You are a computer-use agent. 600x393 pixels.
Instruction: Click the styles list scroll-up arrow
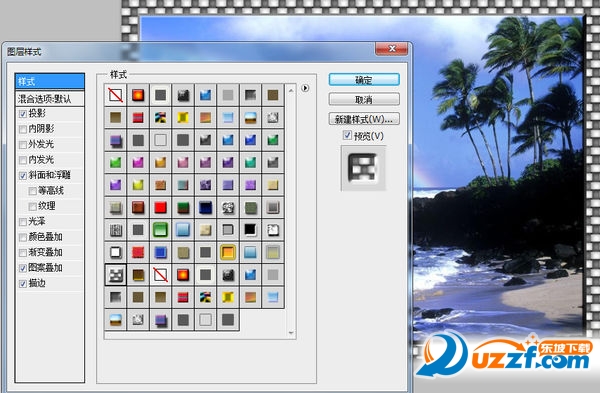coord(291,91)
